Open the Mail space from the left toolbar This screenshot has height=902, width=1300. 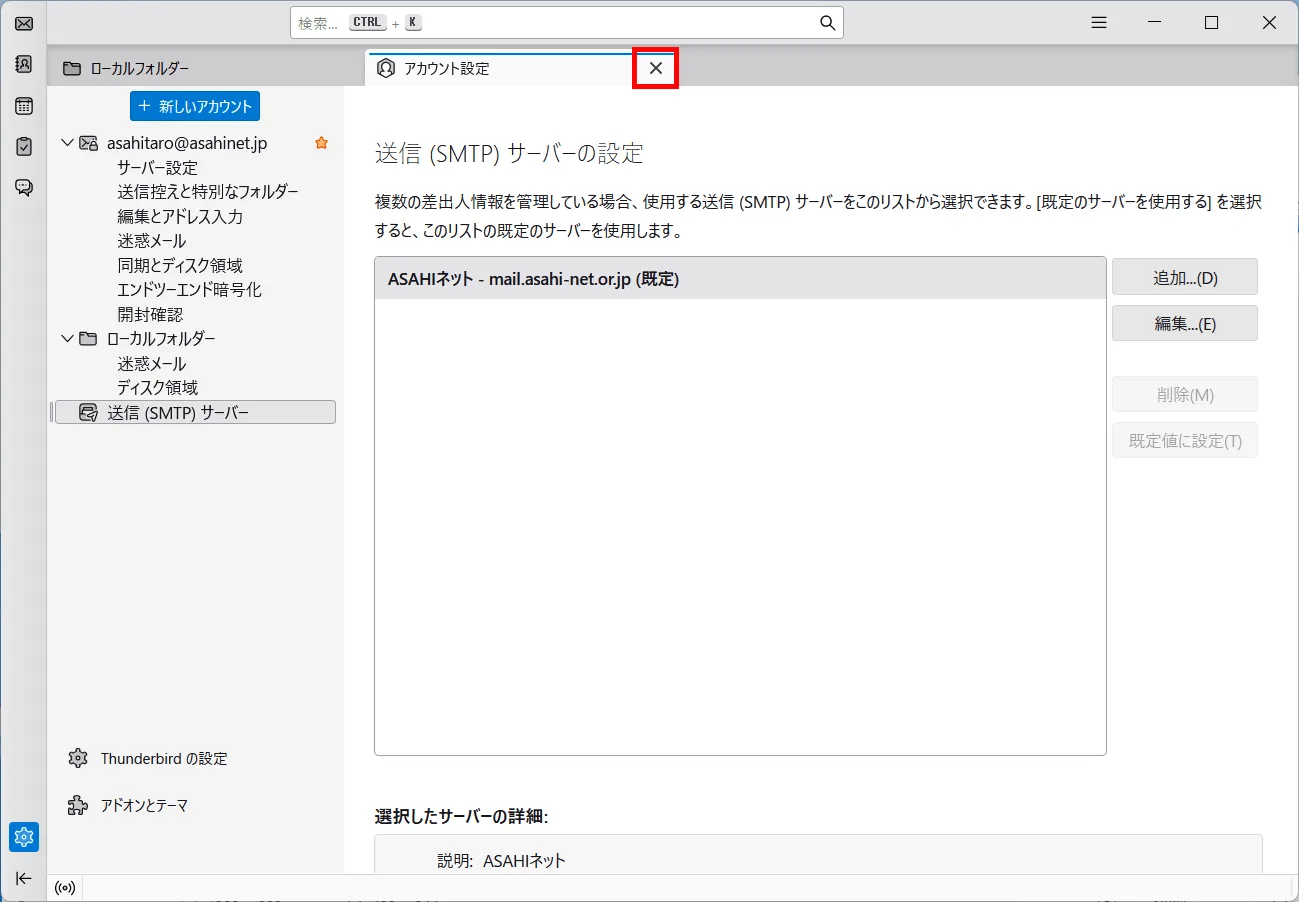pos(23,23)
